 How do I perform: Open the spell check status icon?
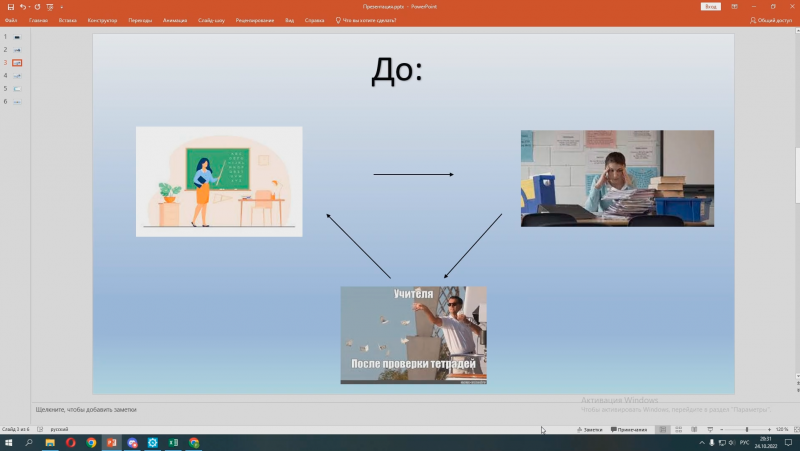(40, 429)
